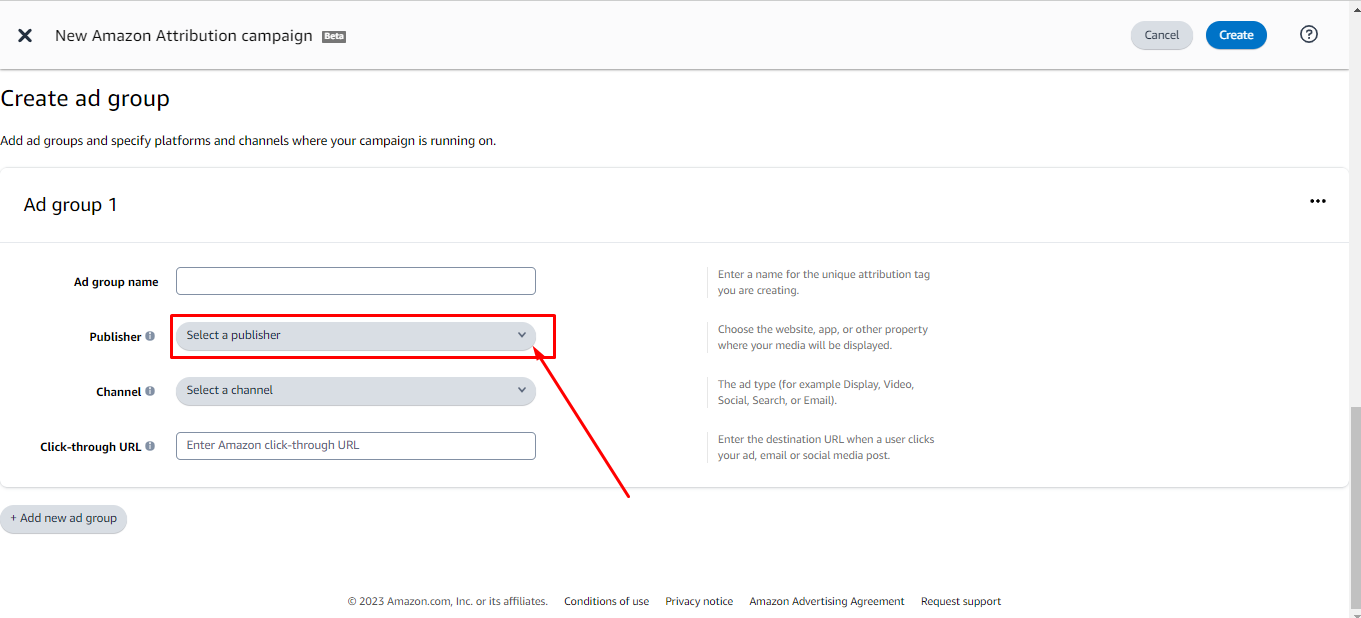This screenshot has width=1361, height=618.
Task: Click the New Amazon Attribution campaign title
Action: point(184,35)
